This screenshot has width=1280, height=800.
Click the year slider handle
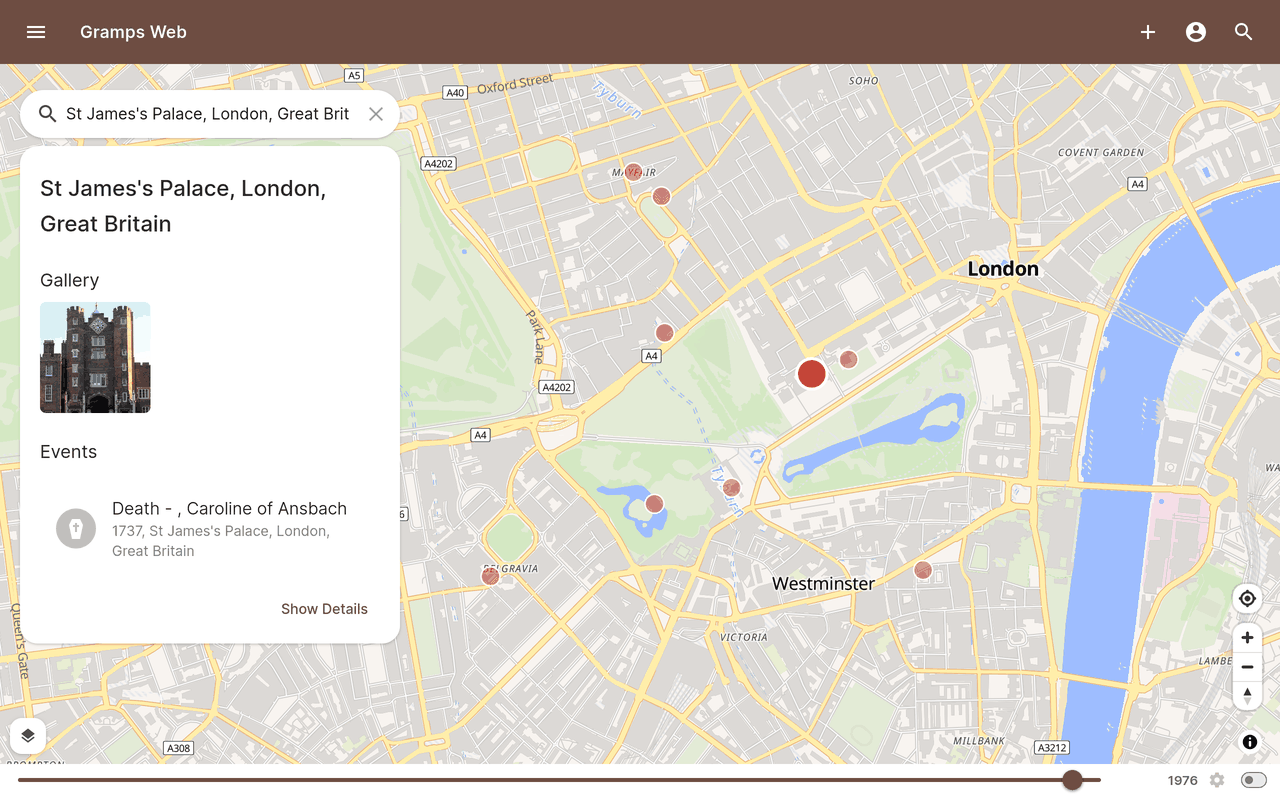(1072, 780)
